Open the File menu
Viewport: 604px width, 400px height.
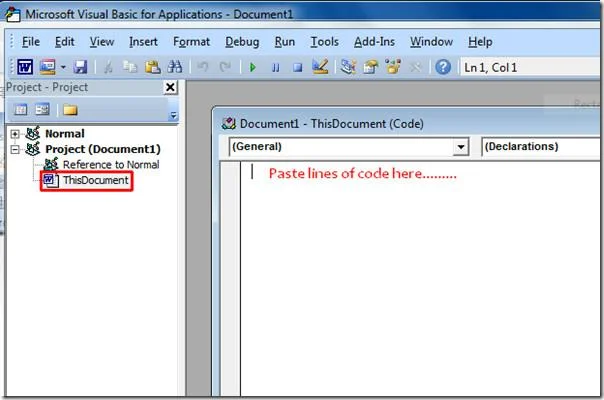pyautogui.click(x=31, y=42)
